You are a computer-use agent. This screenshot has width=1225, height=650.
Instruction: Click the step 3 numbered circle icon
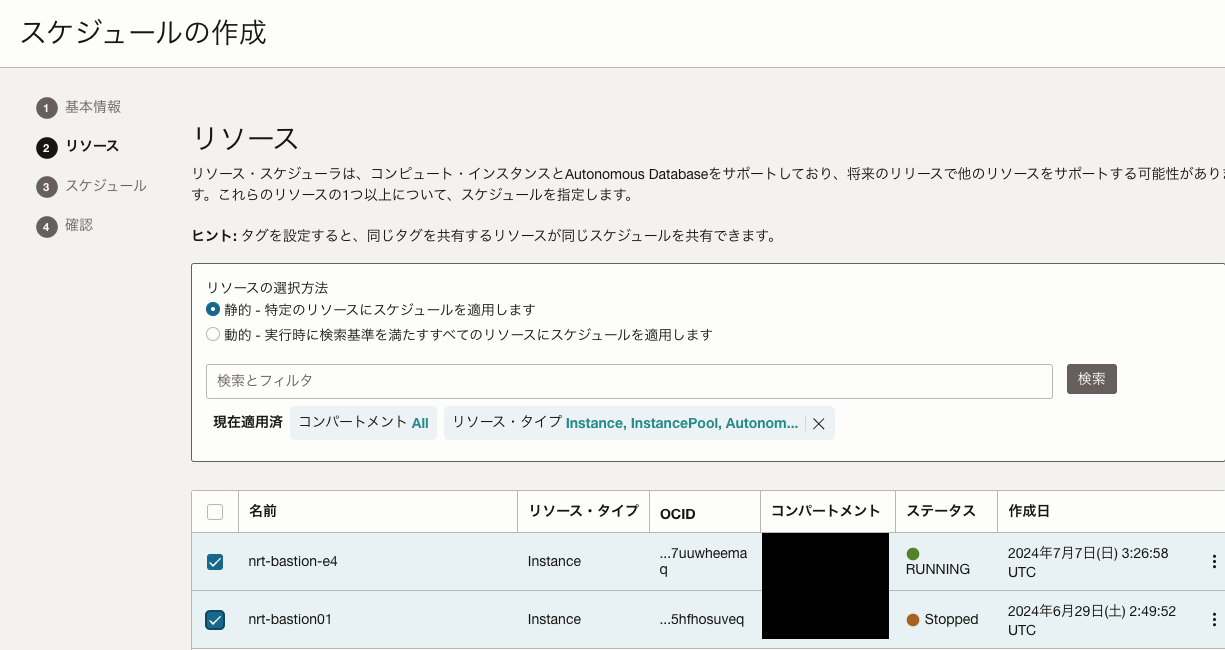pyautogui.click(x=45, y=186)
